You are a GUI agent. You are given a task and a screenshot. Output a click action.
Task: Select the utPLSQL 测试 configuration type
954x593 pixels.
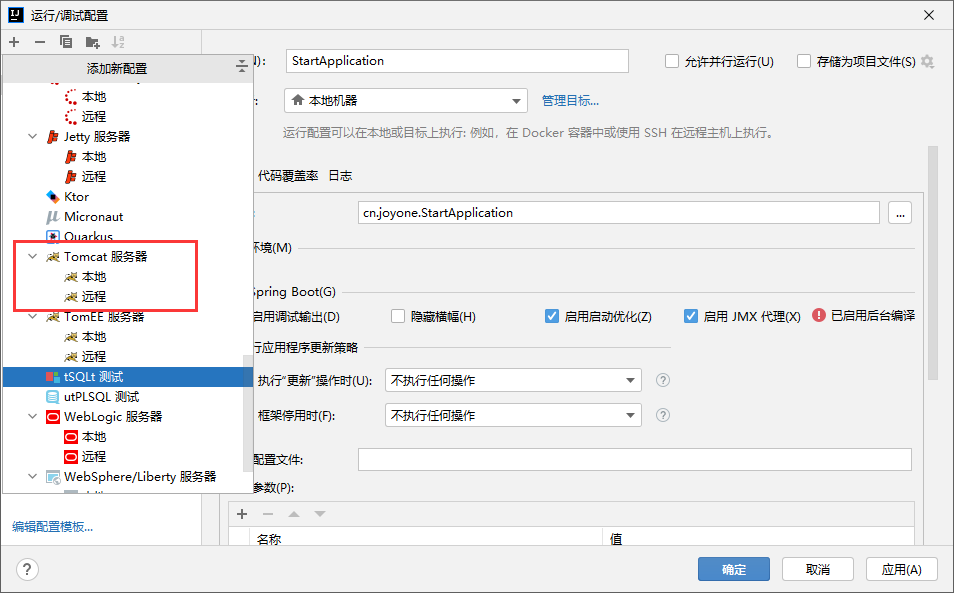pyautogui.click(x=102, y=397)
